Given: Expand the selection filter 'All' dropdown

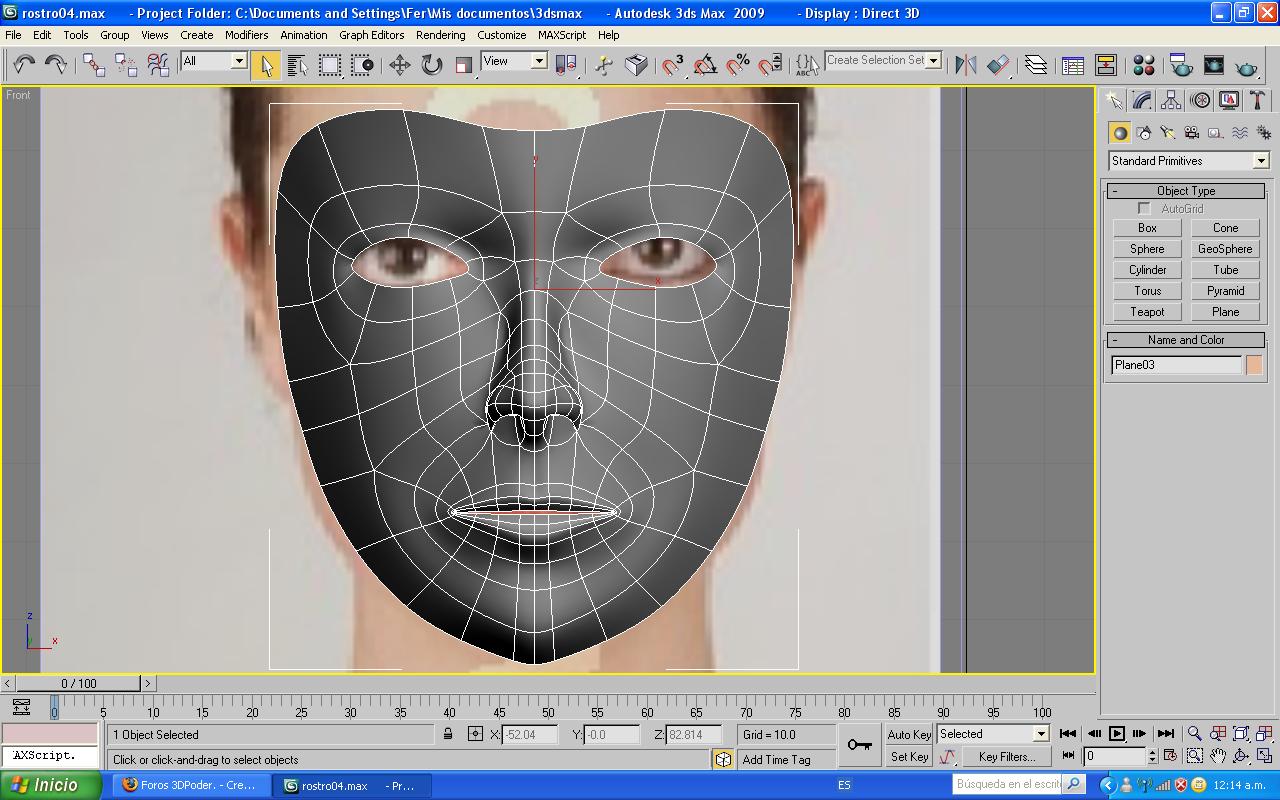Looking at the screenshot, I should pyautogui.click(x=238, y=61).
